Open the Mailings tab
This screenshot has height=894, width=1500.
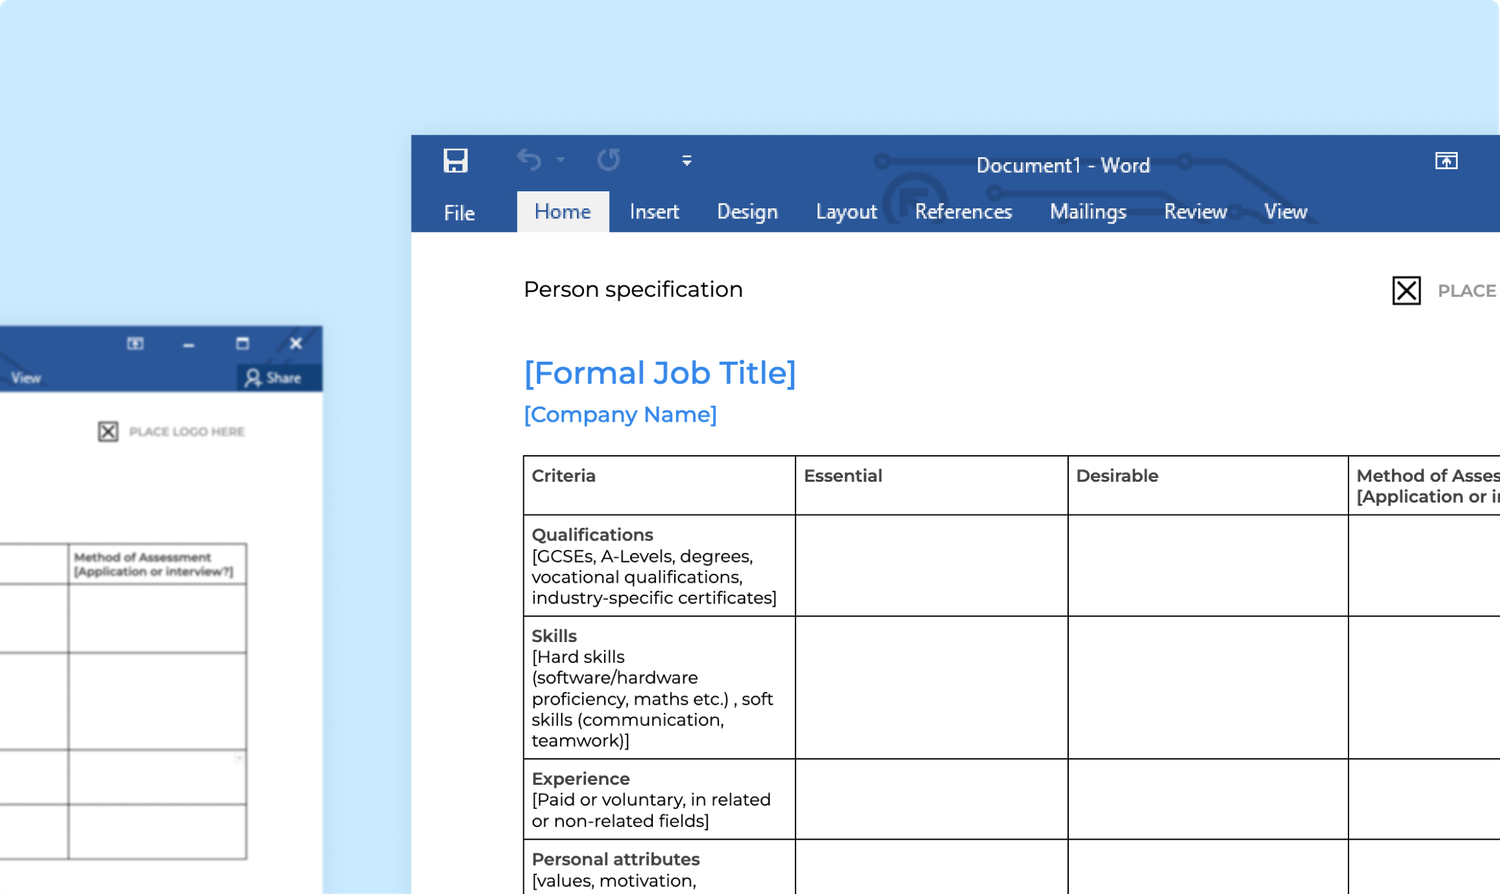1088,211
